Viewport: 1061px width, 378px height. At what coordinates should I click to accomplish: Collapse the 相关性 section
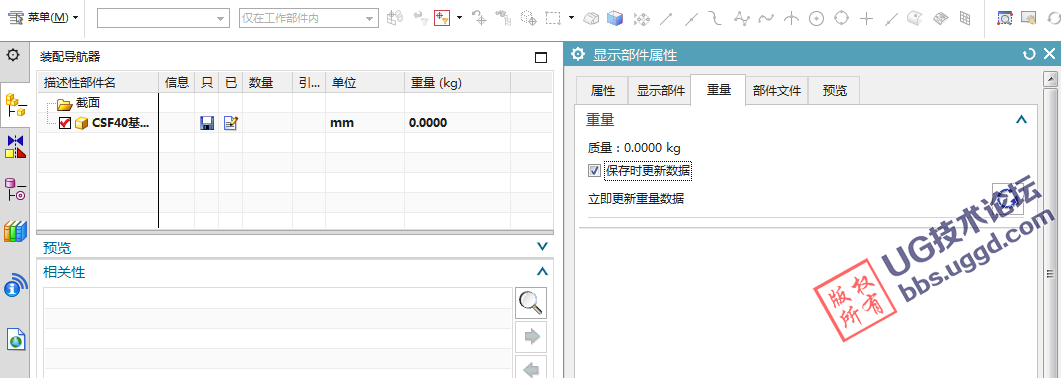point(541,271)
